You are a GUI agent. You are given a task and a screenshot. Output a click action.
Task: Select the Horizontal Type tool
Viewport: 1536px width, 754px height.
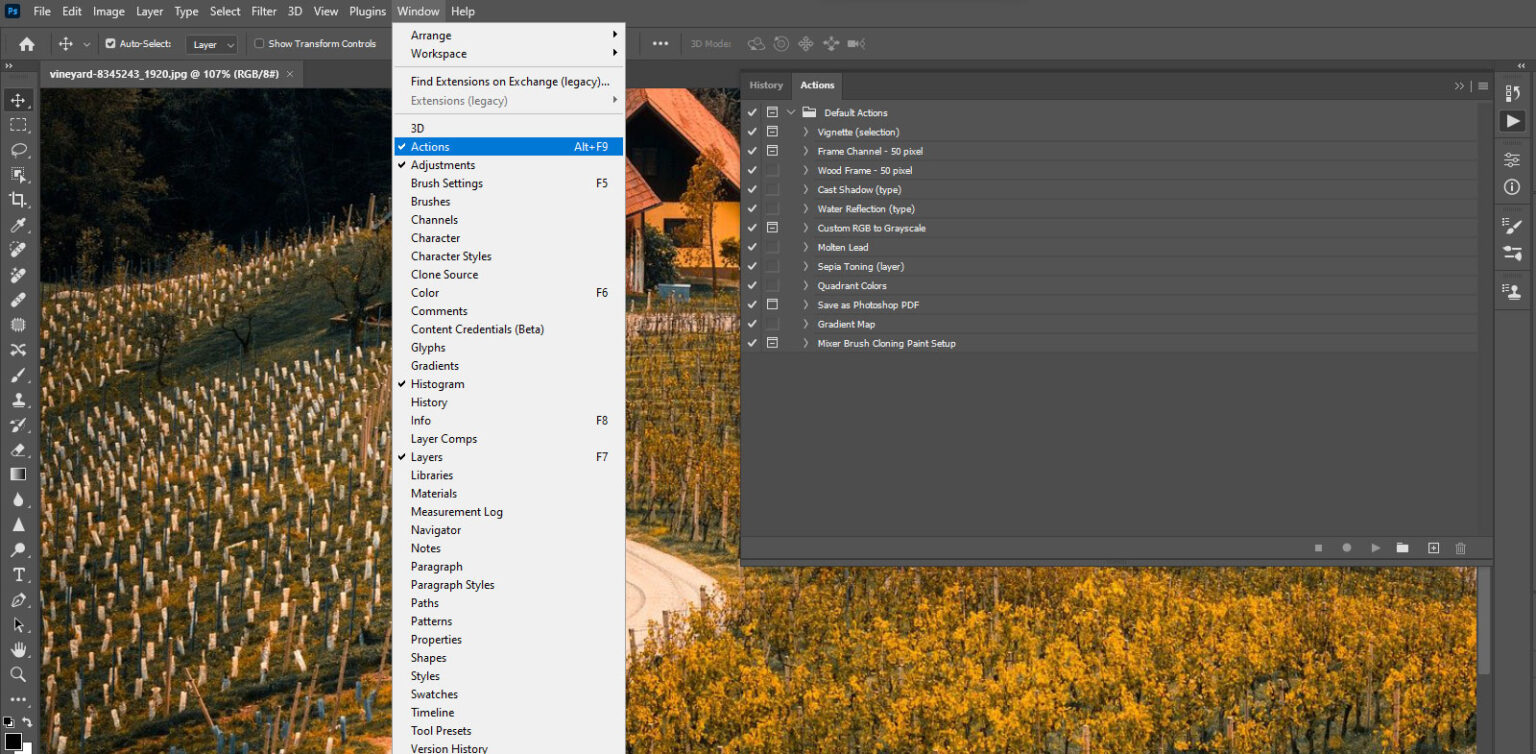click(x=18, y=575)
